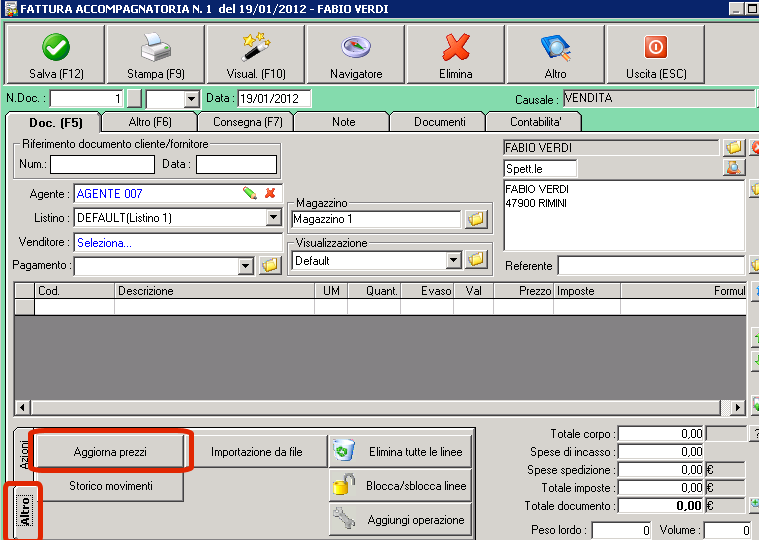Viewport: 759px width, 540px height.
Task: Click Importazione da file button
Action: coord(257,451)
